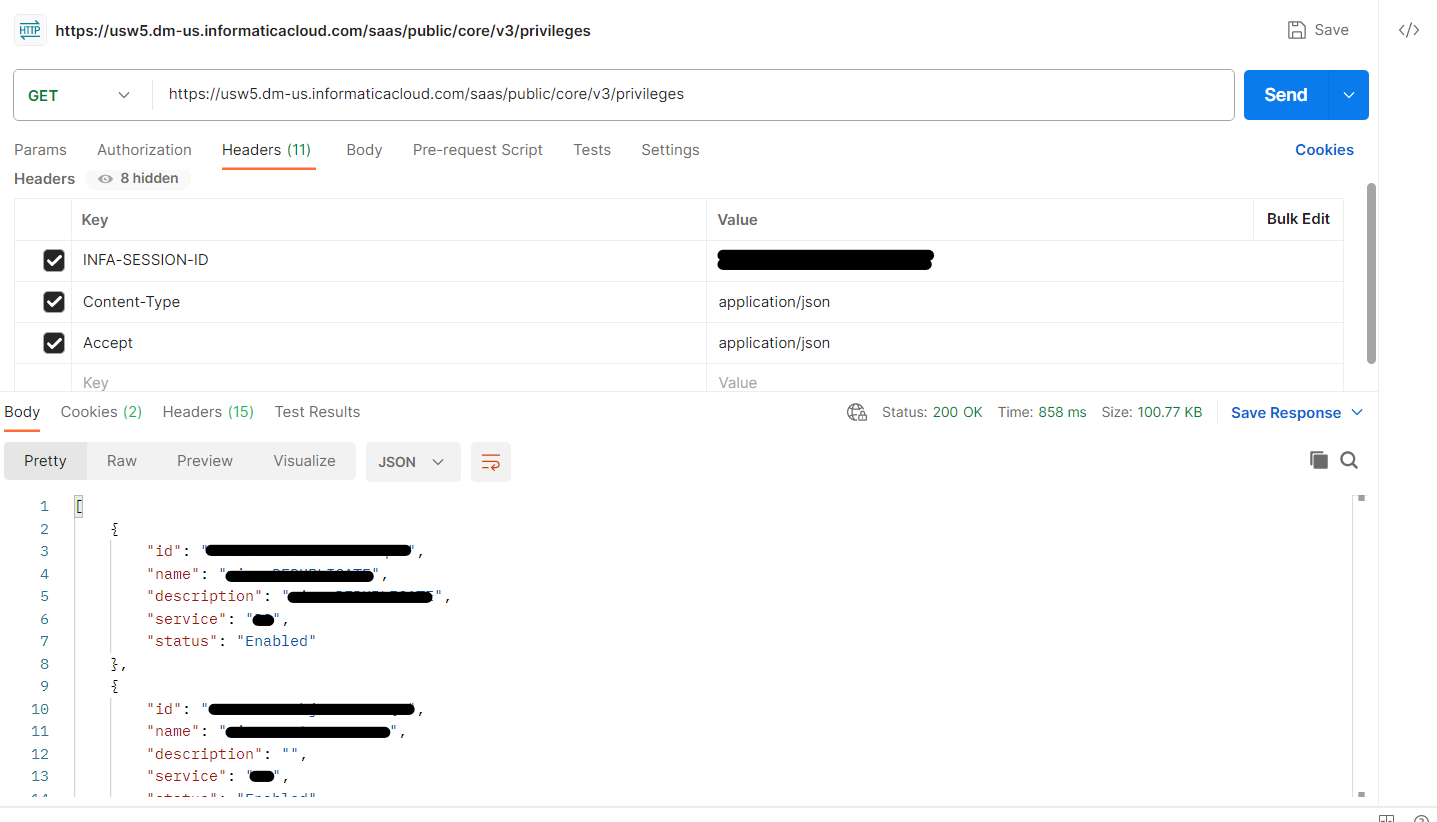Open the Settings tab
This screenshot has width=1437, height=822.
(670, 150)
